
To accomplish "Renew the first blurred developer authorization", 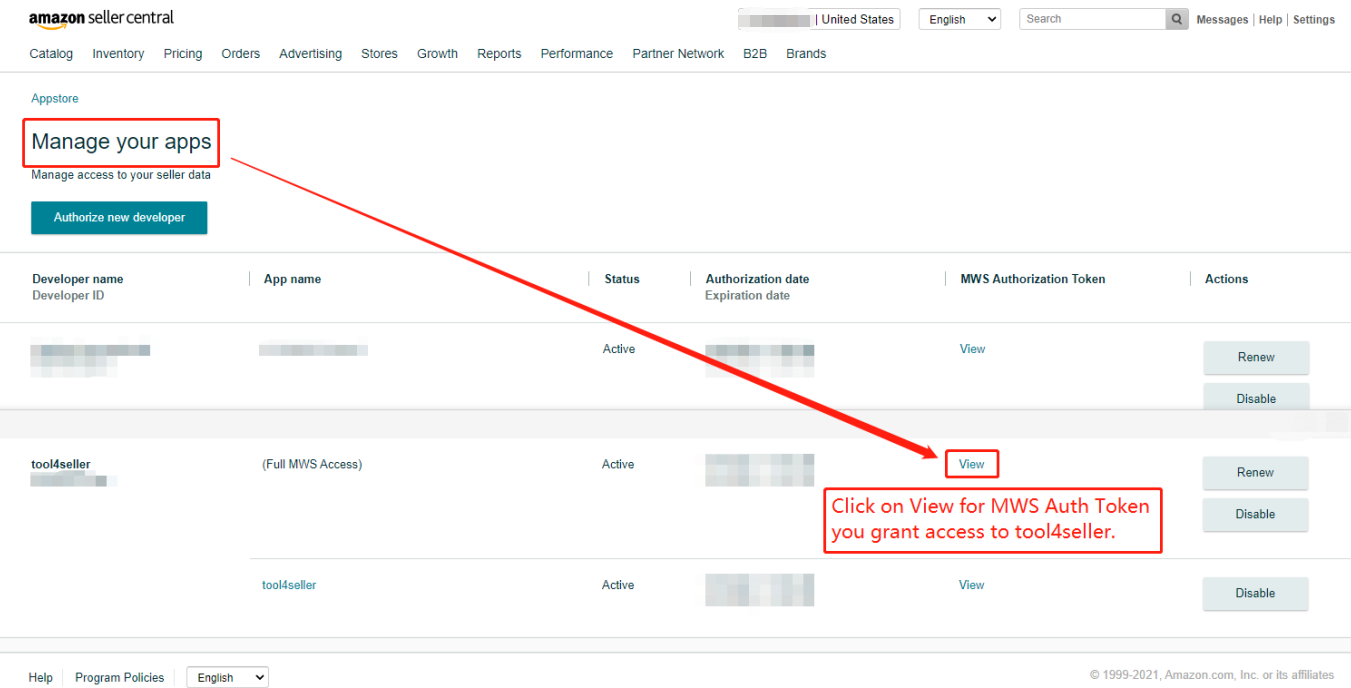I will [1256, 357].
